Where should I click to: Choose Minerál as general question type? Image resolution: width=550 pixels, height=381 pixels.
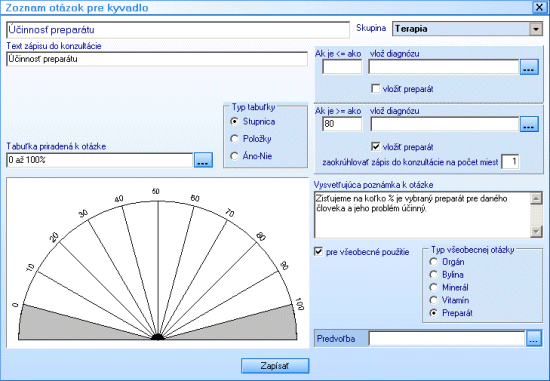point(434,287)
